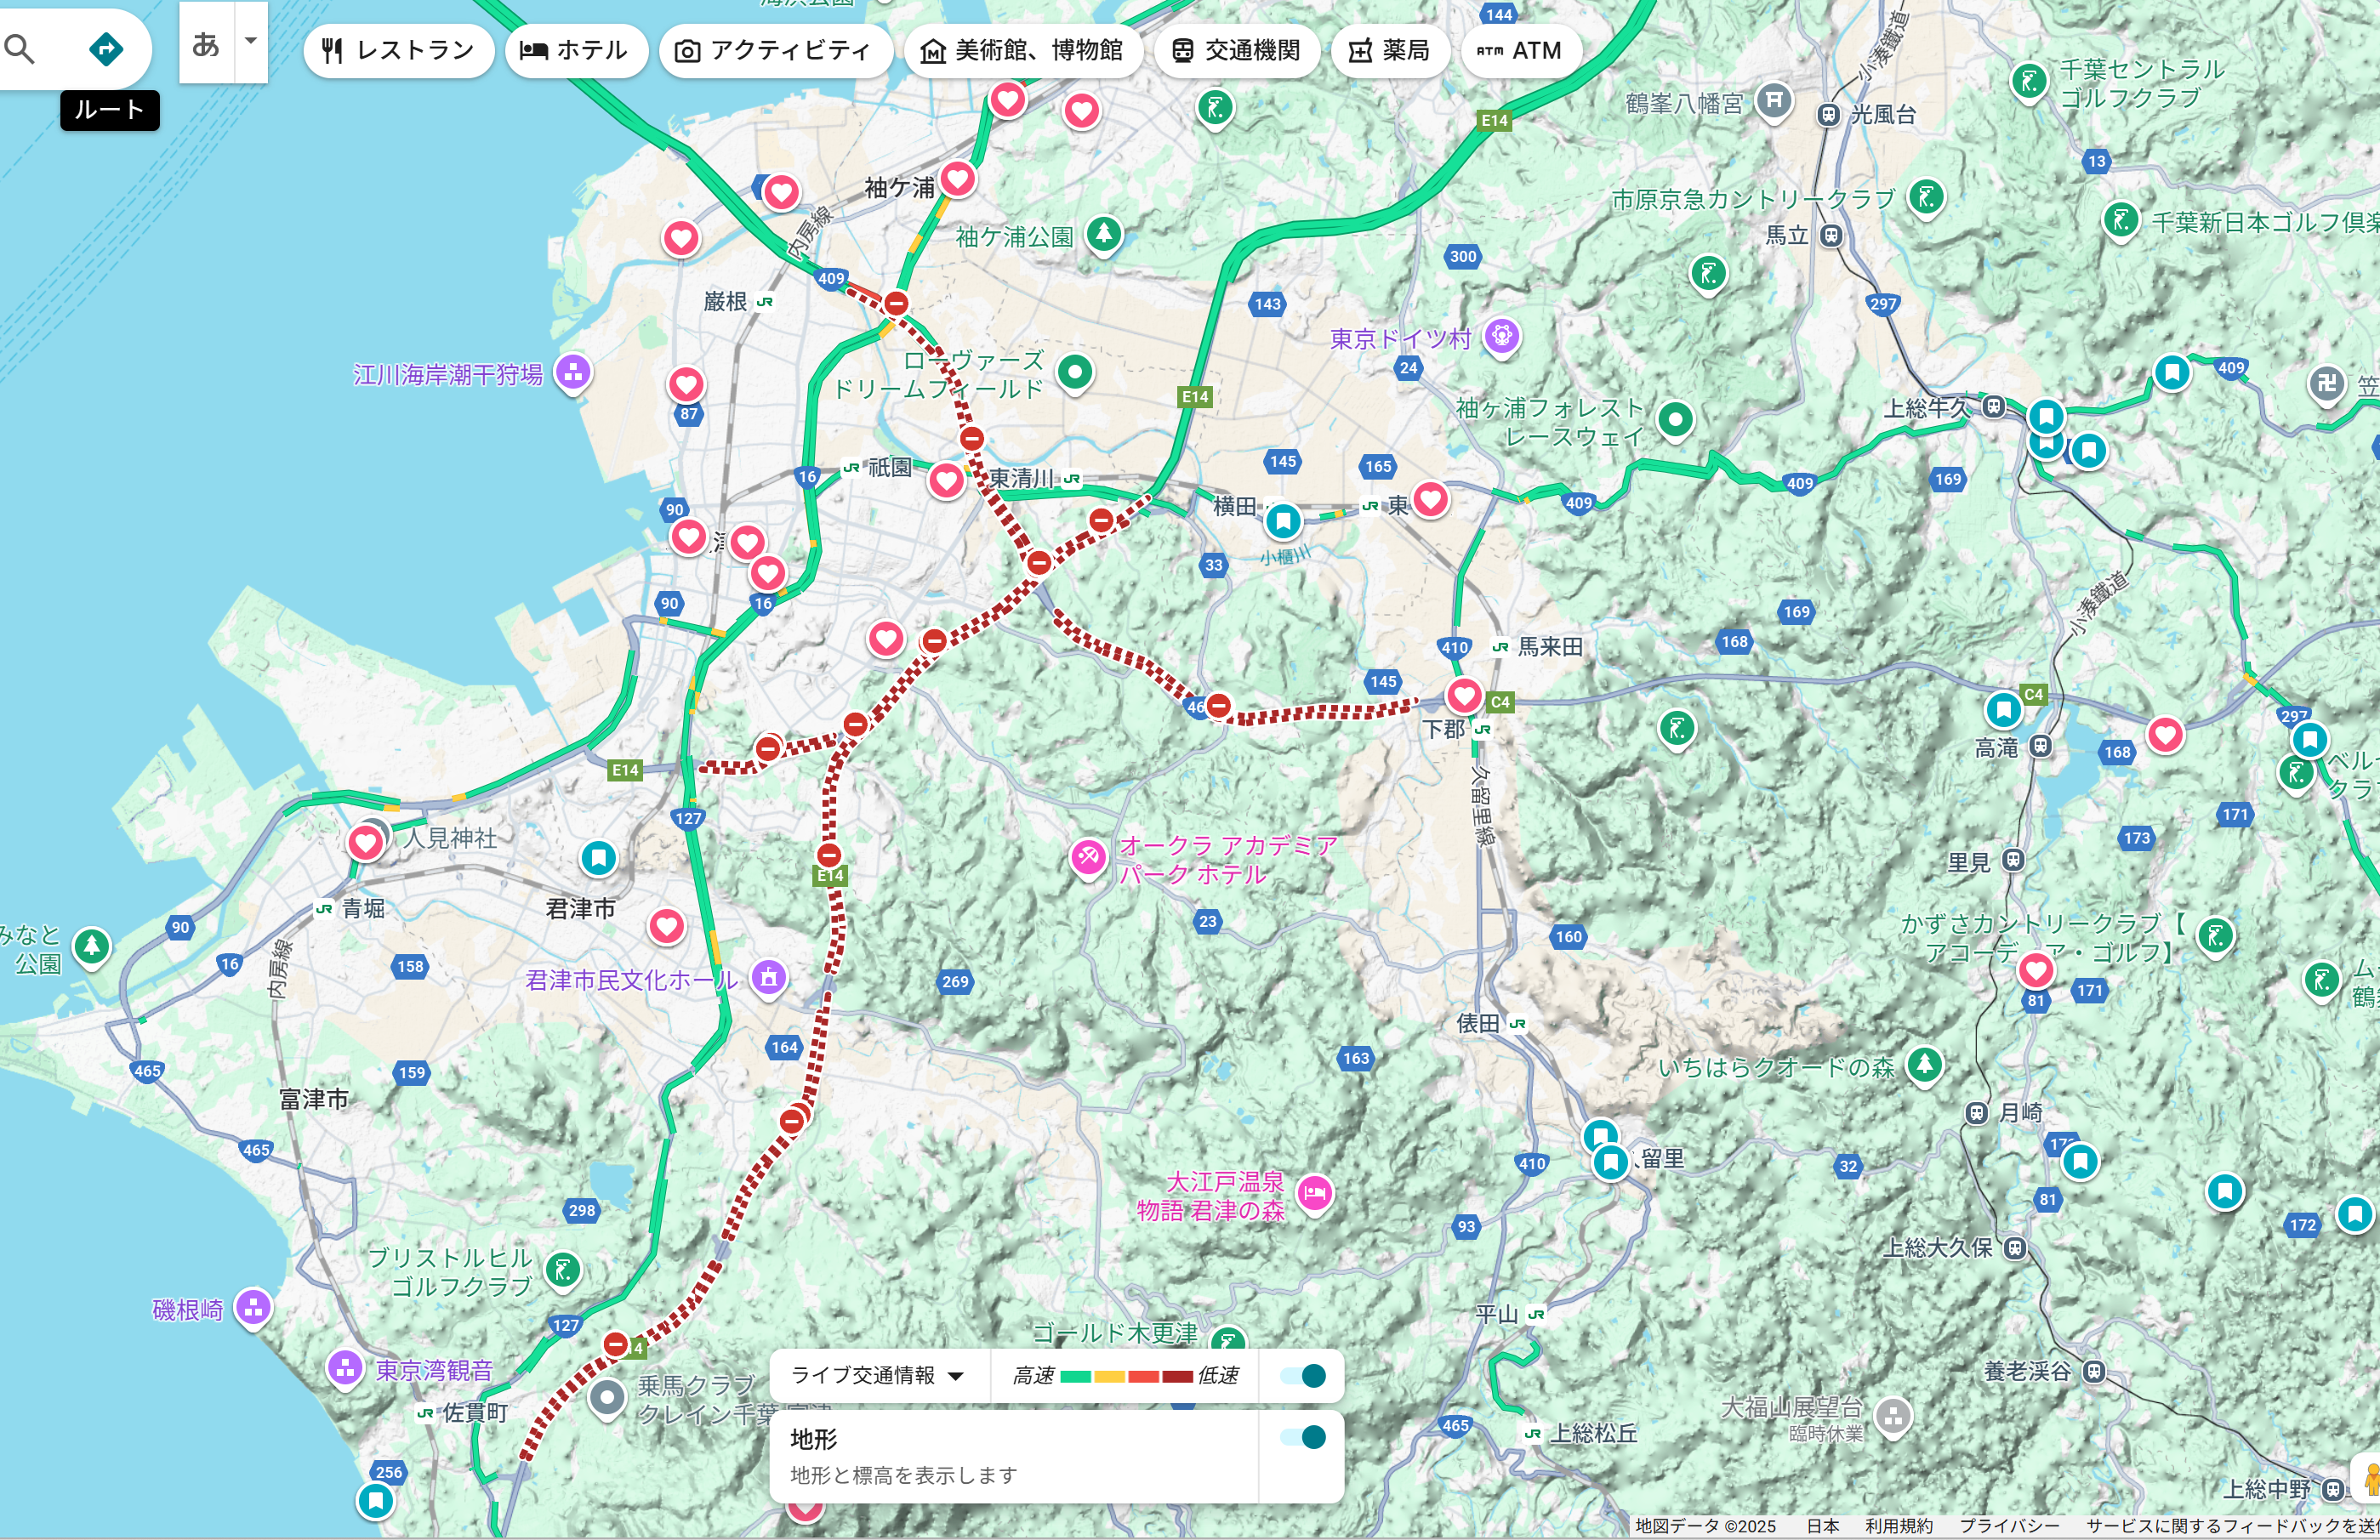The width and height of the screenshot is (2380, 1540).
Task: Click the 千葉セントラル ゴルフクラブ golf marker
Action: [2029, 82]
